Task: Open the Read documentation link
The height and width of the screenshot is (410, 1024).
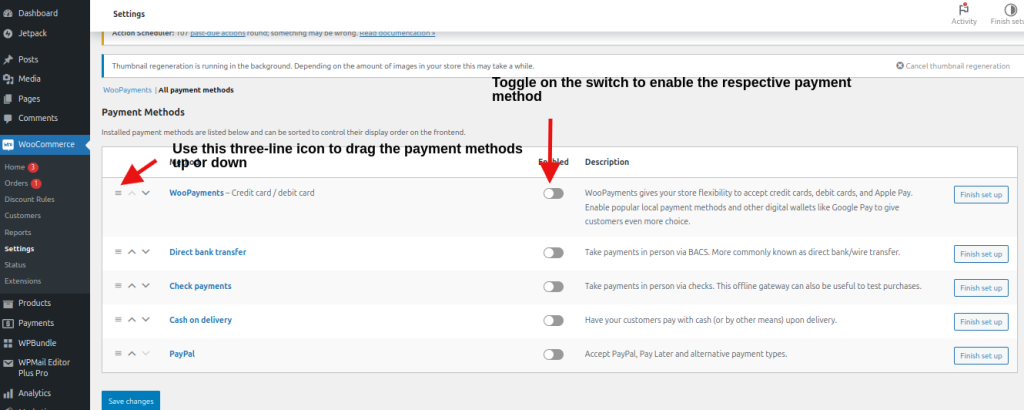Action: 397,33
